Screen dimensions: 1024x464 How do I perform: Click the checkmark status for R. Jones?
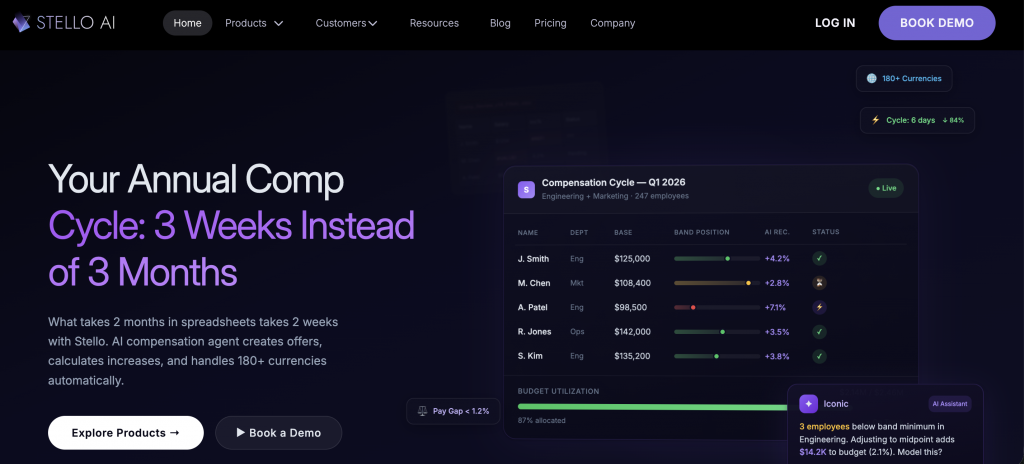click(x=819, y=332)
